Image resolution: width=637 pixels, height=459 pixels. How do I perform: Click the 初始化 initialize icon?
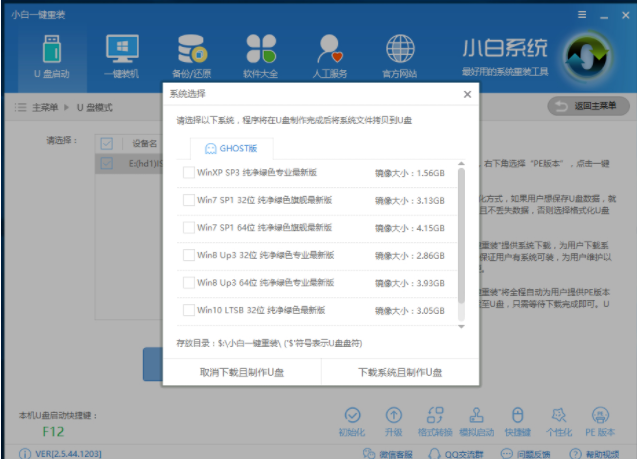click(350, 415)
